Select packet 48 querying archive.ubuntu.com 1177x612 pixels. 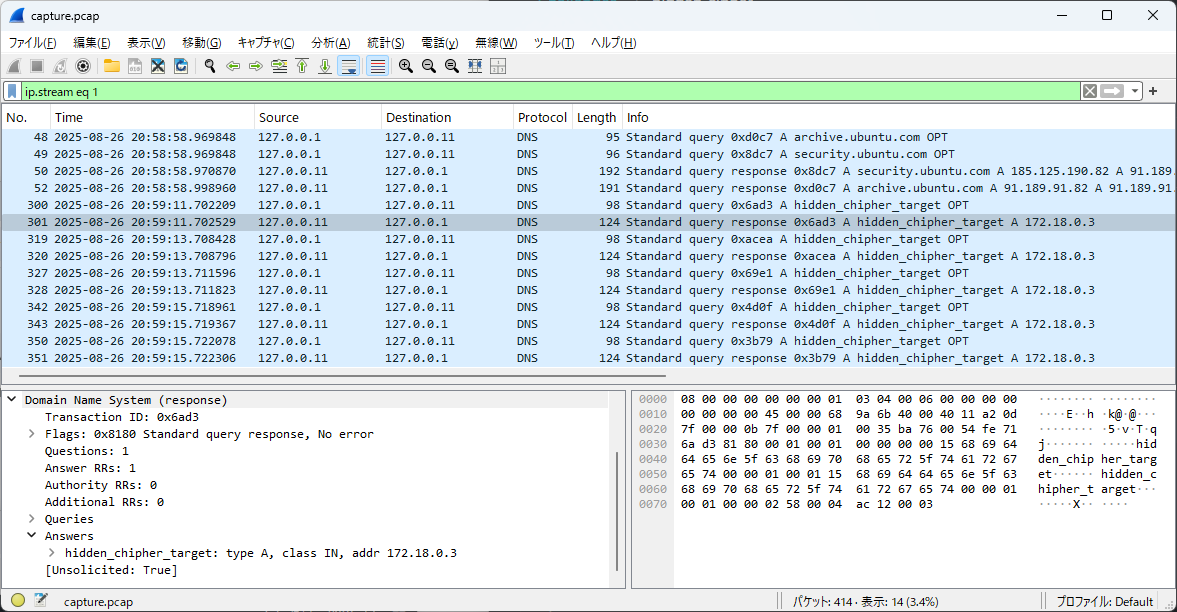tap(588, 137)
